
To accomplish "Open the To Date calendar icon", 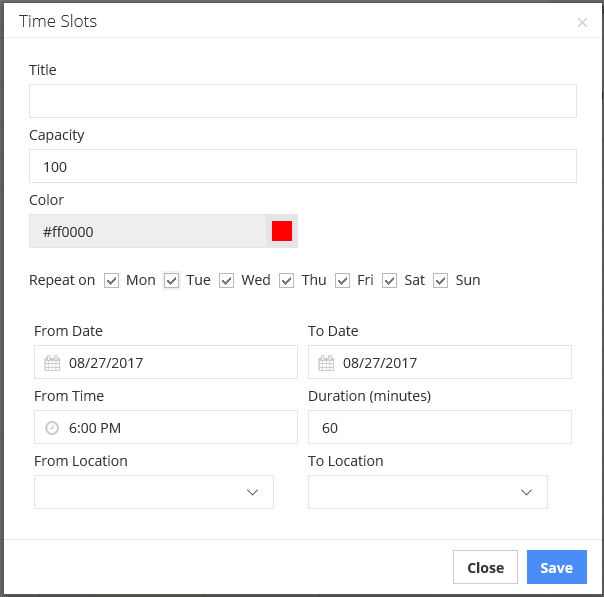I will [x=326, y=363].
